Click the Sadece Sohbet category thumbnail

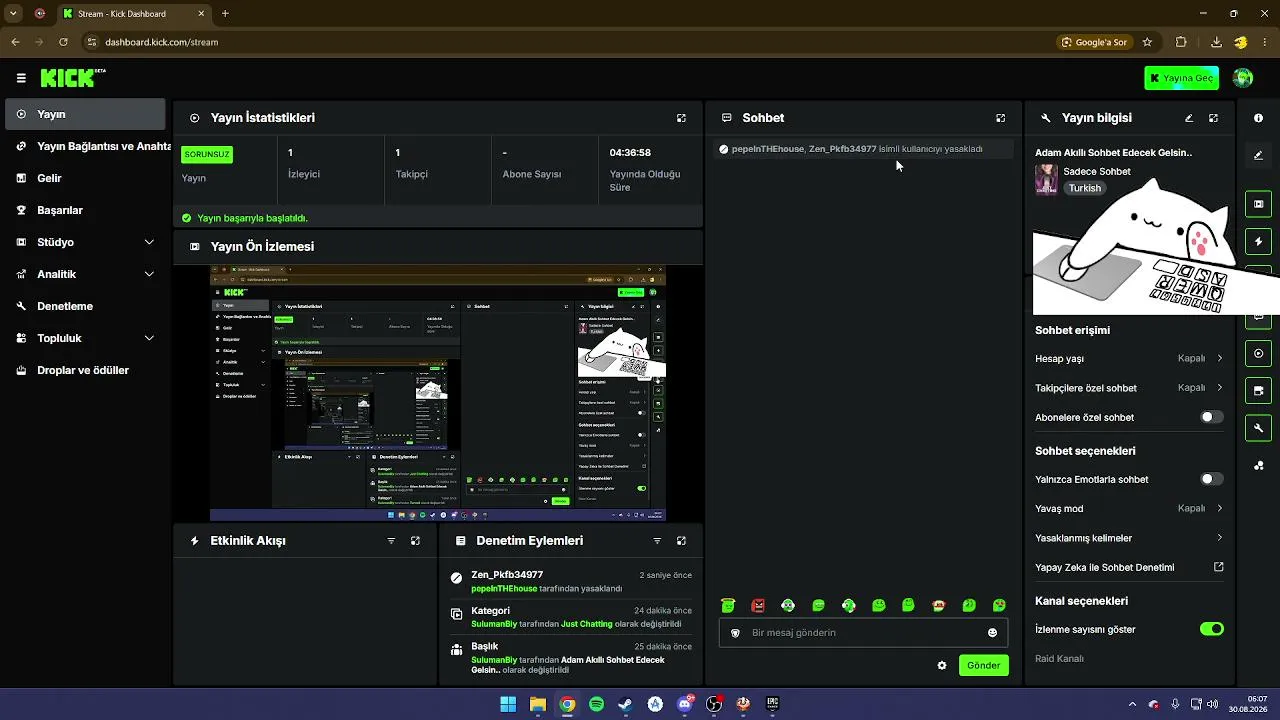[x=1046, y=179]
